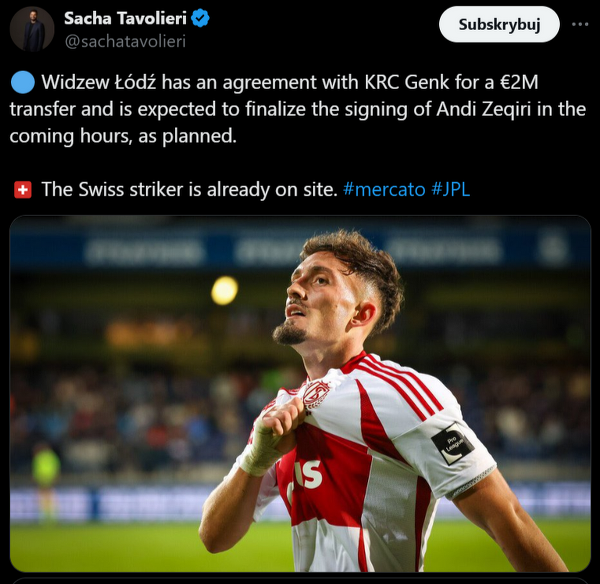600x584 pixels.
Task: Click the blue circle emoji
Action: pos(23,82)
